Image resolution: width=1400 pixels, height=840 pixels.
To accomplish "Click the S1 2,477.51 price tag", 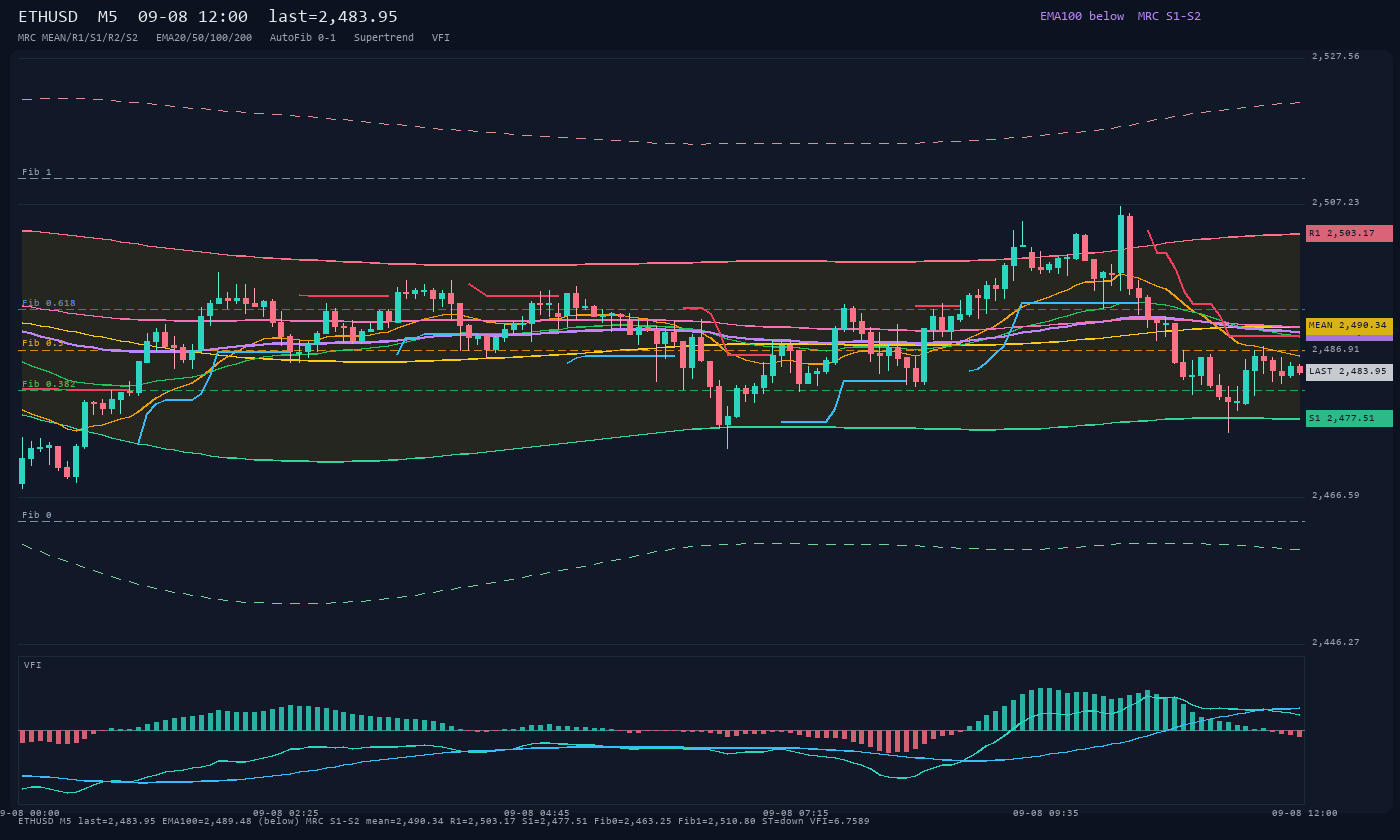I will point(1349,418).
